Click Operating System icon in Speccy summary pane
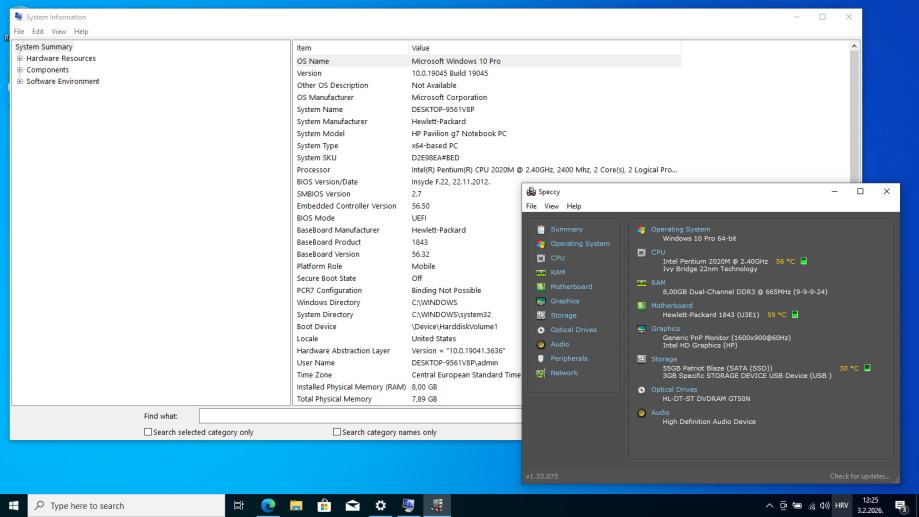This screenshot has width=919, height=517. (641, 230)
